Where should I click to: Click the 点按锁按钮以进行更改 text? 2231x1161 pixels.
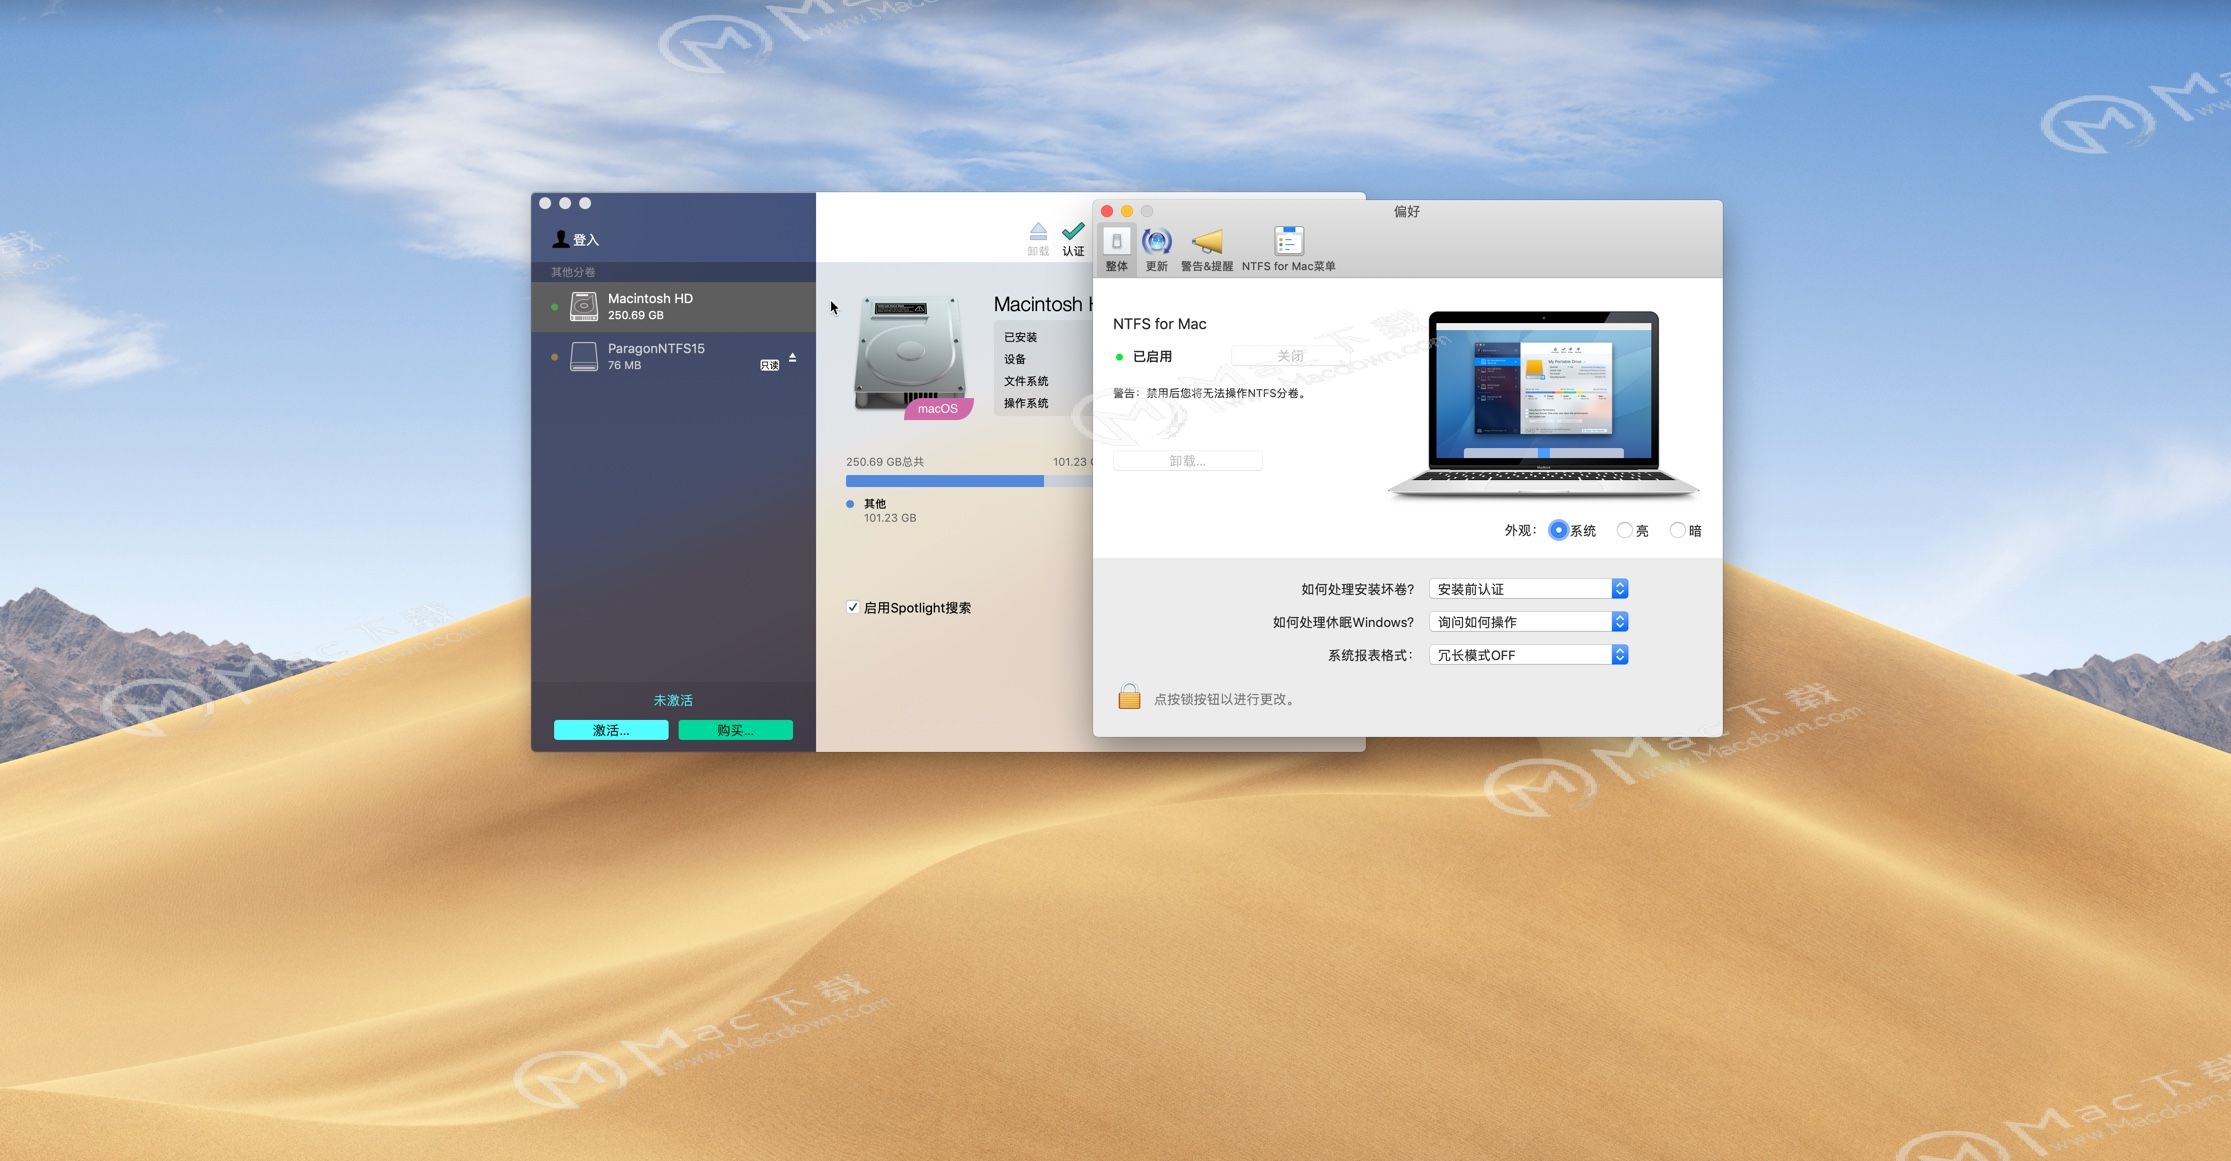pyautogui.click(x=1227, y=699)
